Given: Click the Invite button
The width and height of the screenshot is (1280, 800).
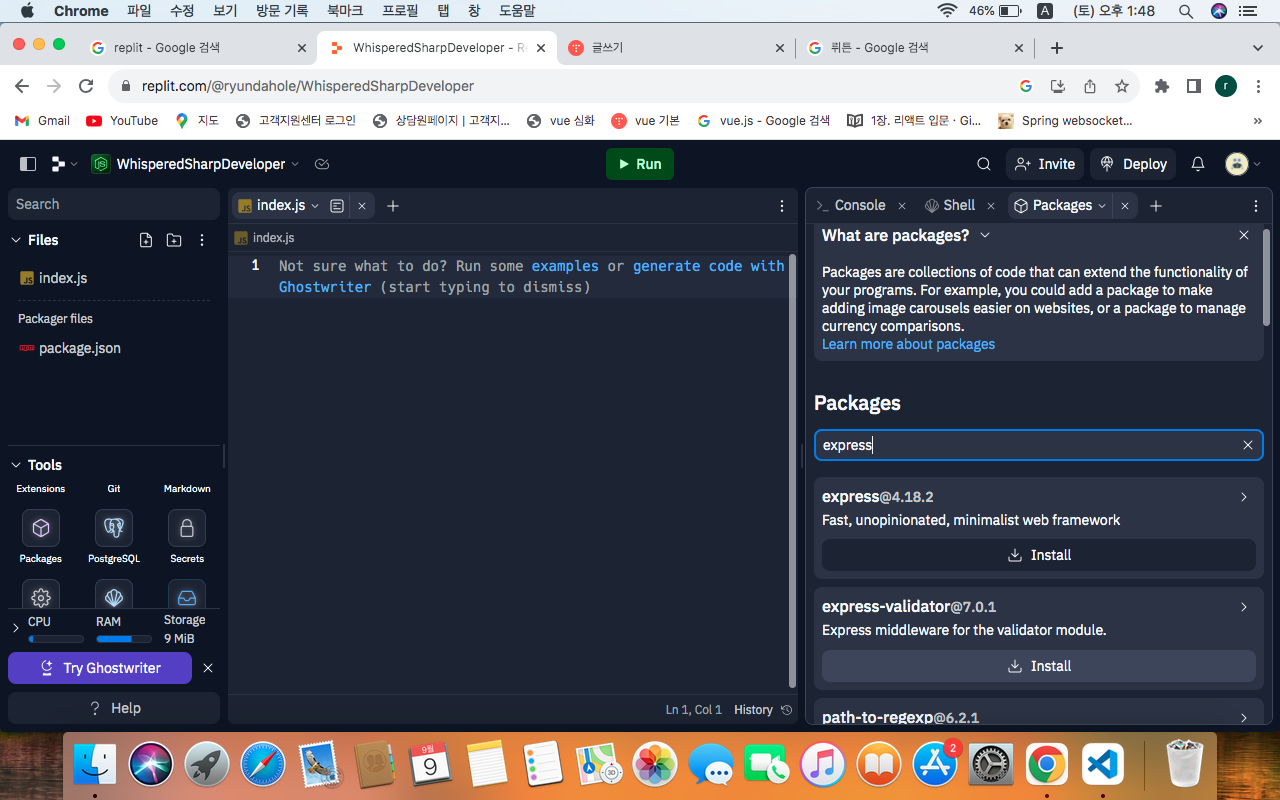Looking at the screenshot, I should tap(1045, 164).
